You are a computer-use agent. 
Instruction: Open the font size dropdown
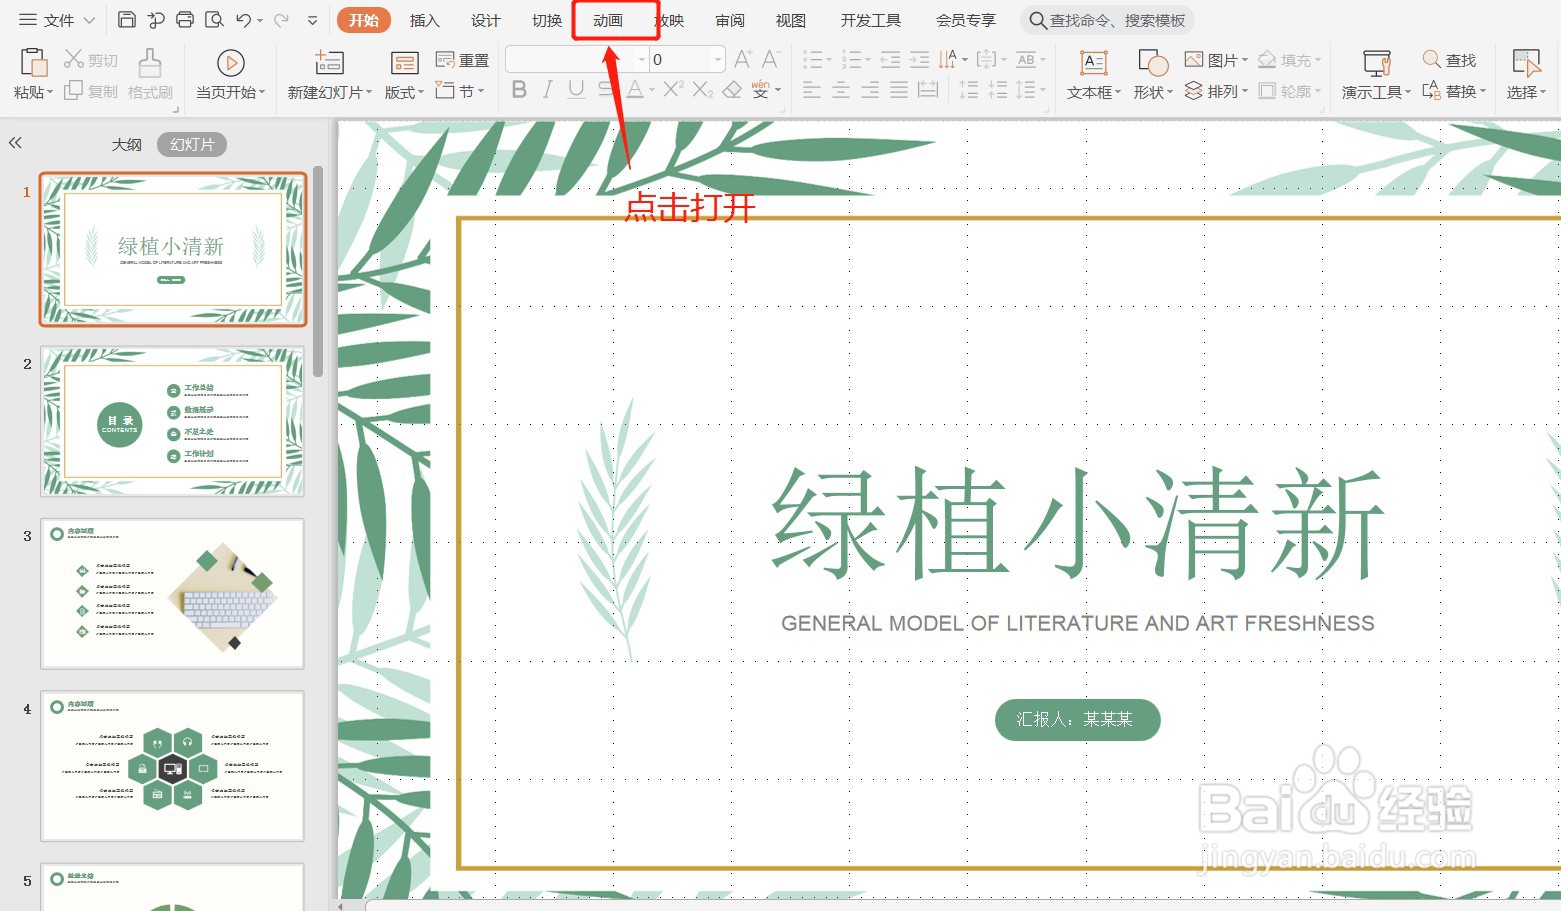click(x=716, y=59)
